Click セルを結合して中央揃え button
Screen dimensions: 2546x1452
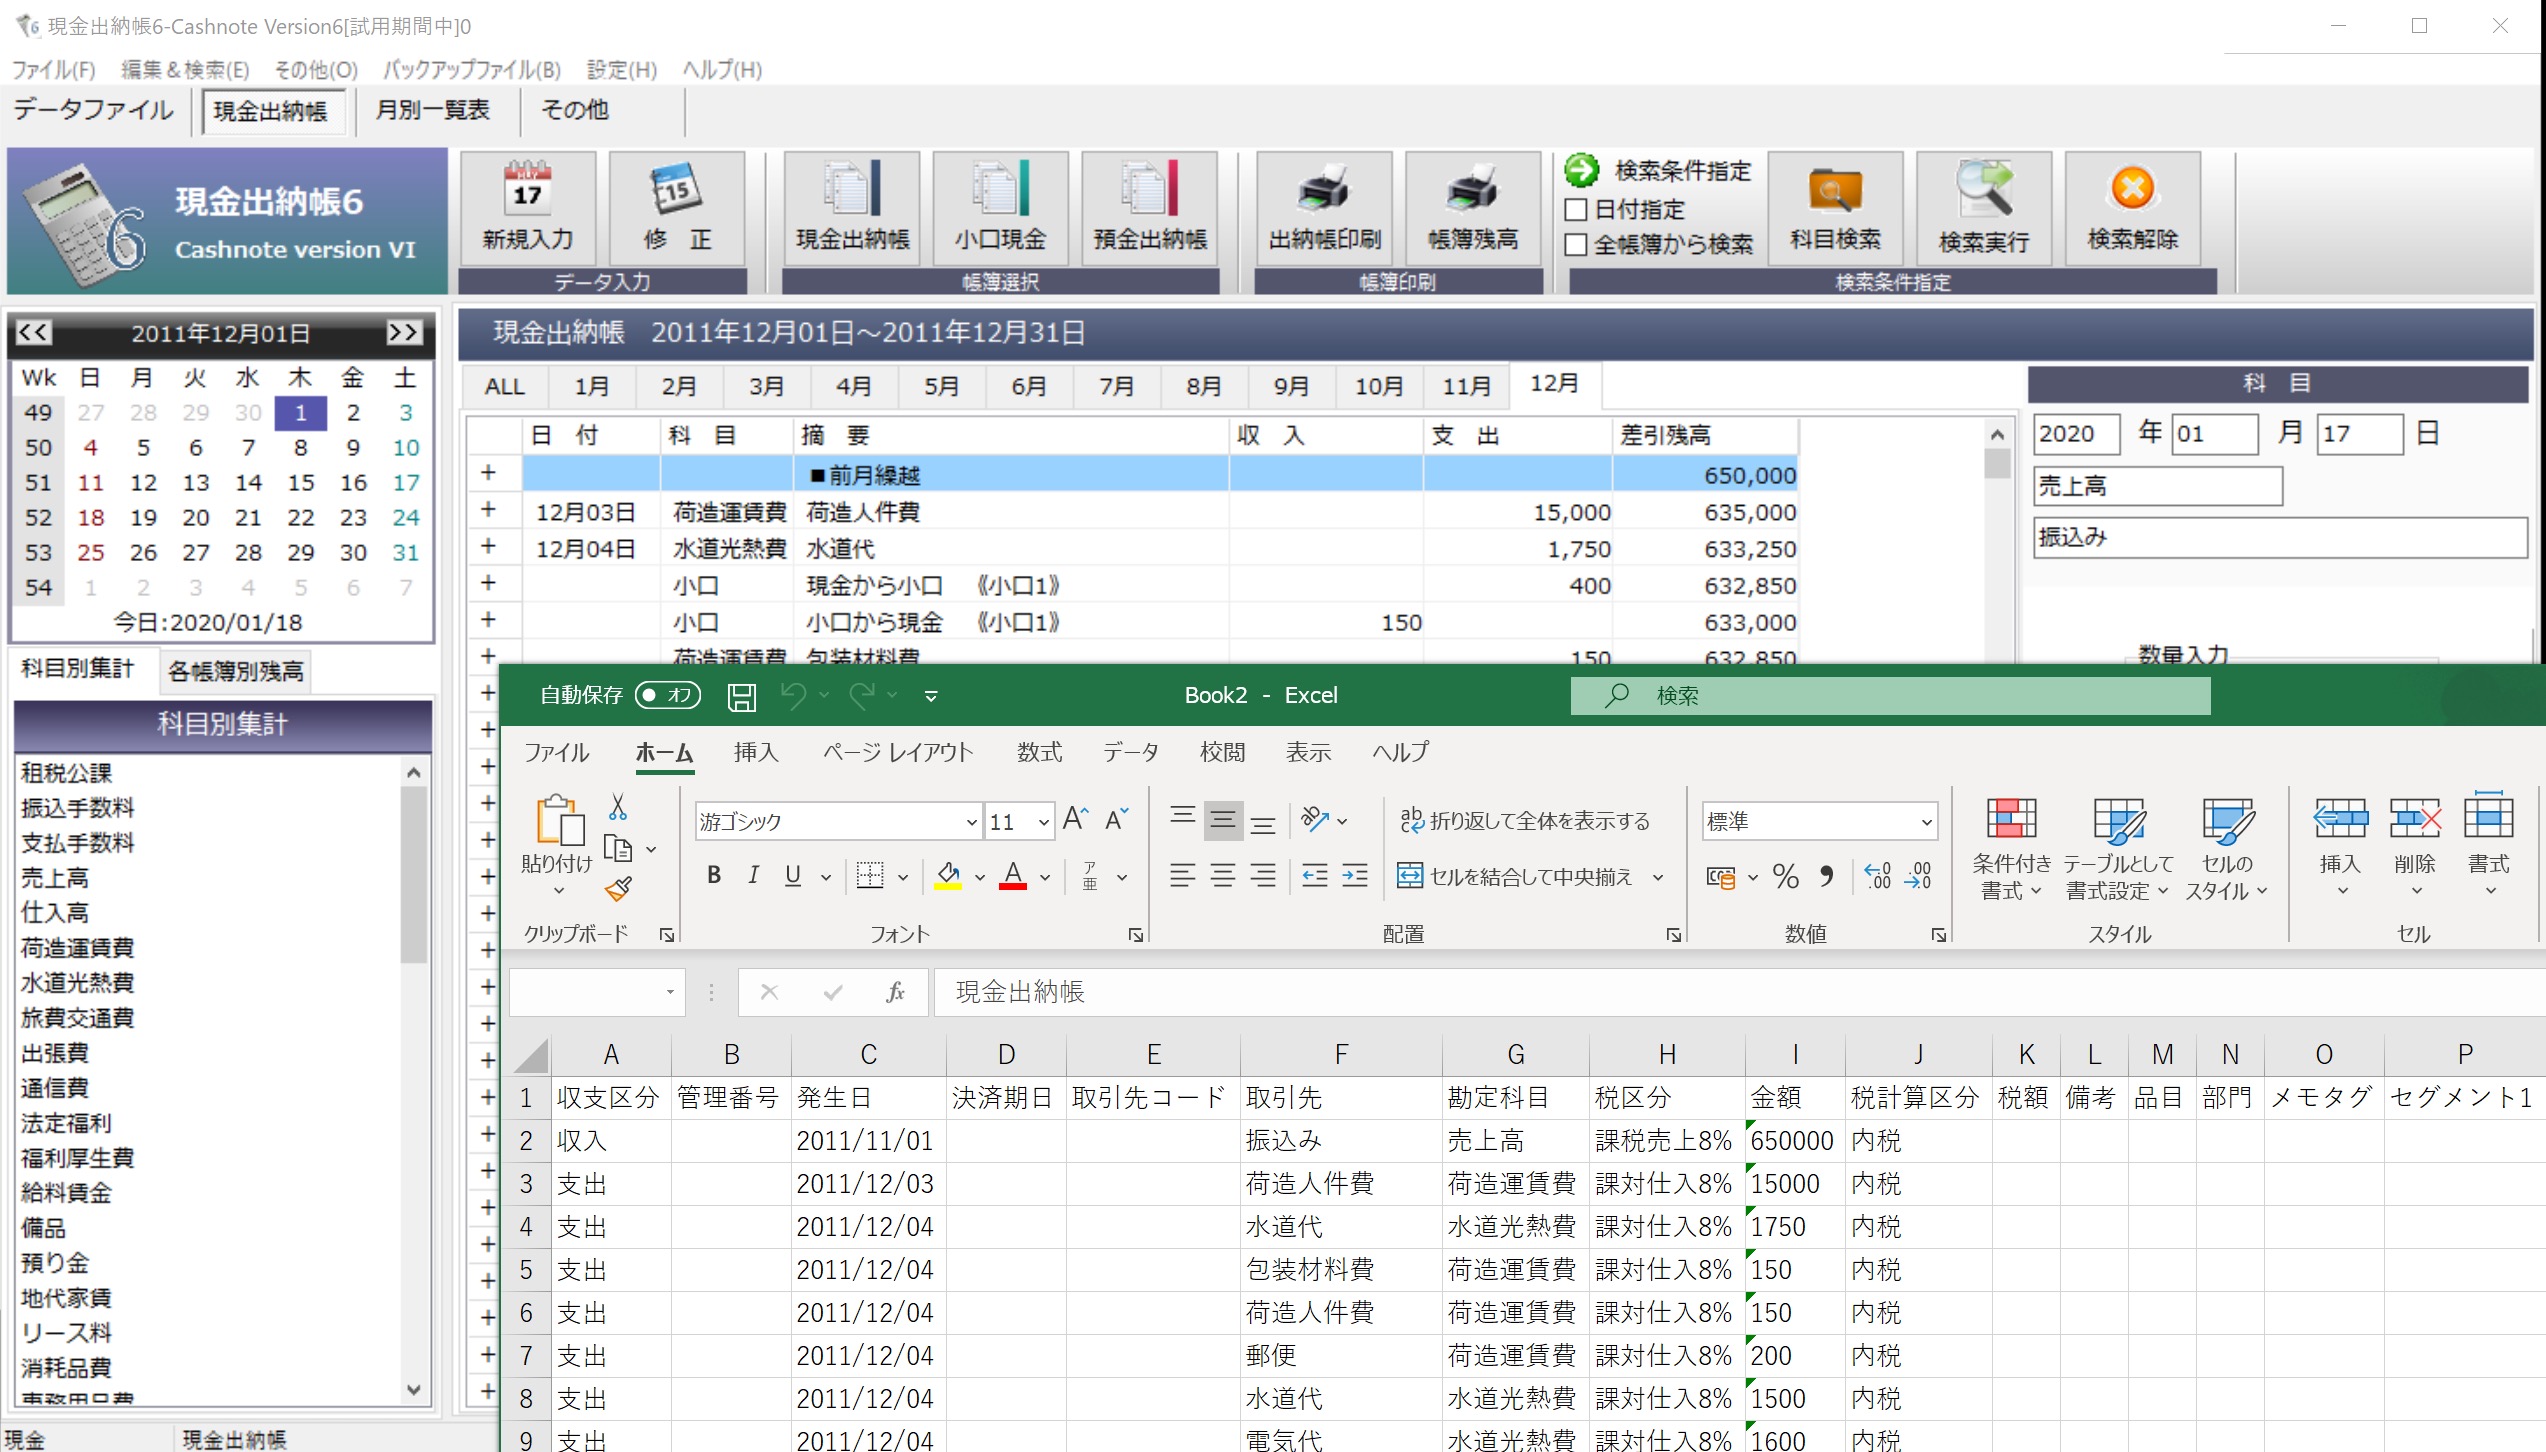tap(1515, 877)
